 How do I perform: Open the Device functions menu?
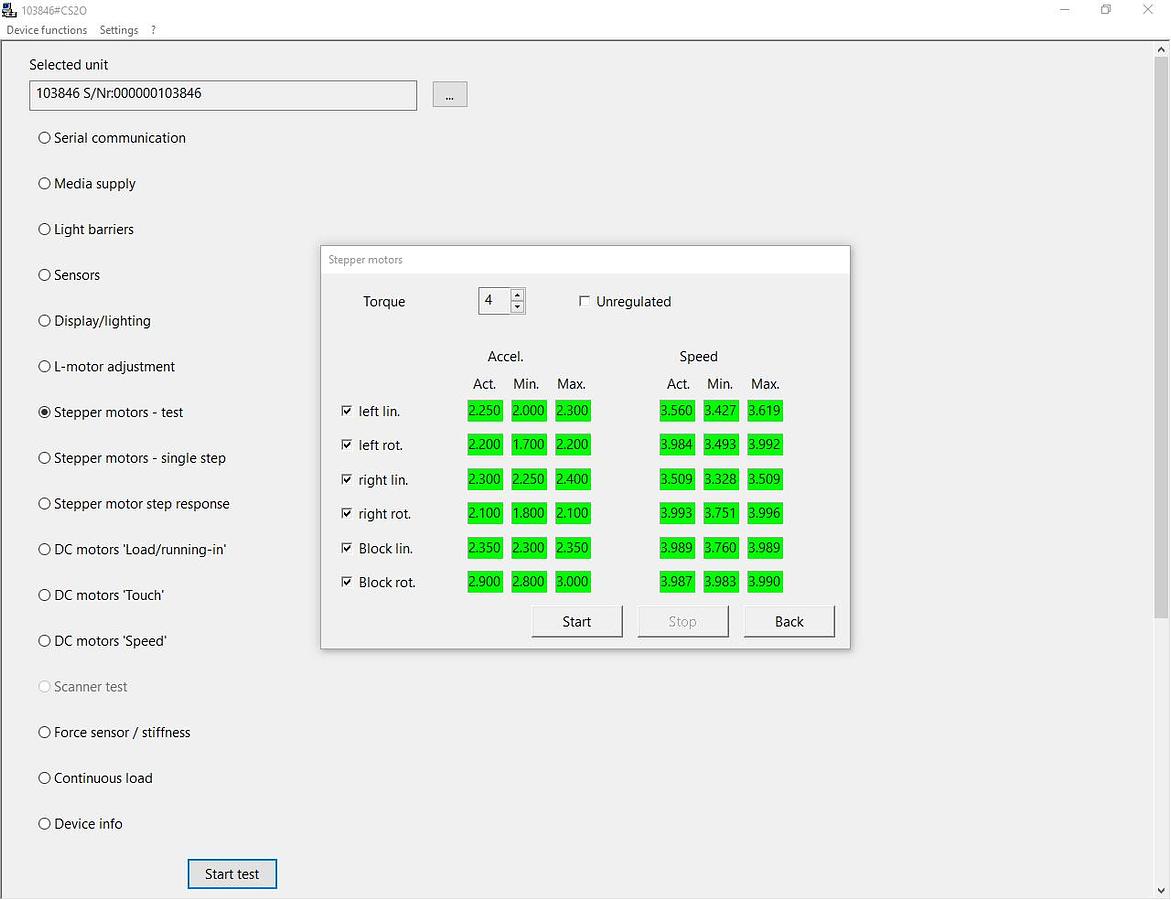(x=46, y=30)
